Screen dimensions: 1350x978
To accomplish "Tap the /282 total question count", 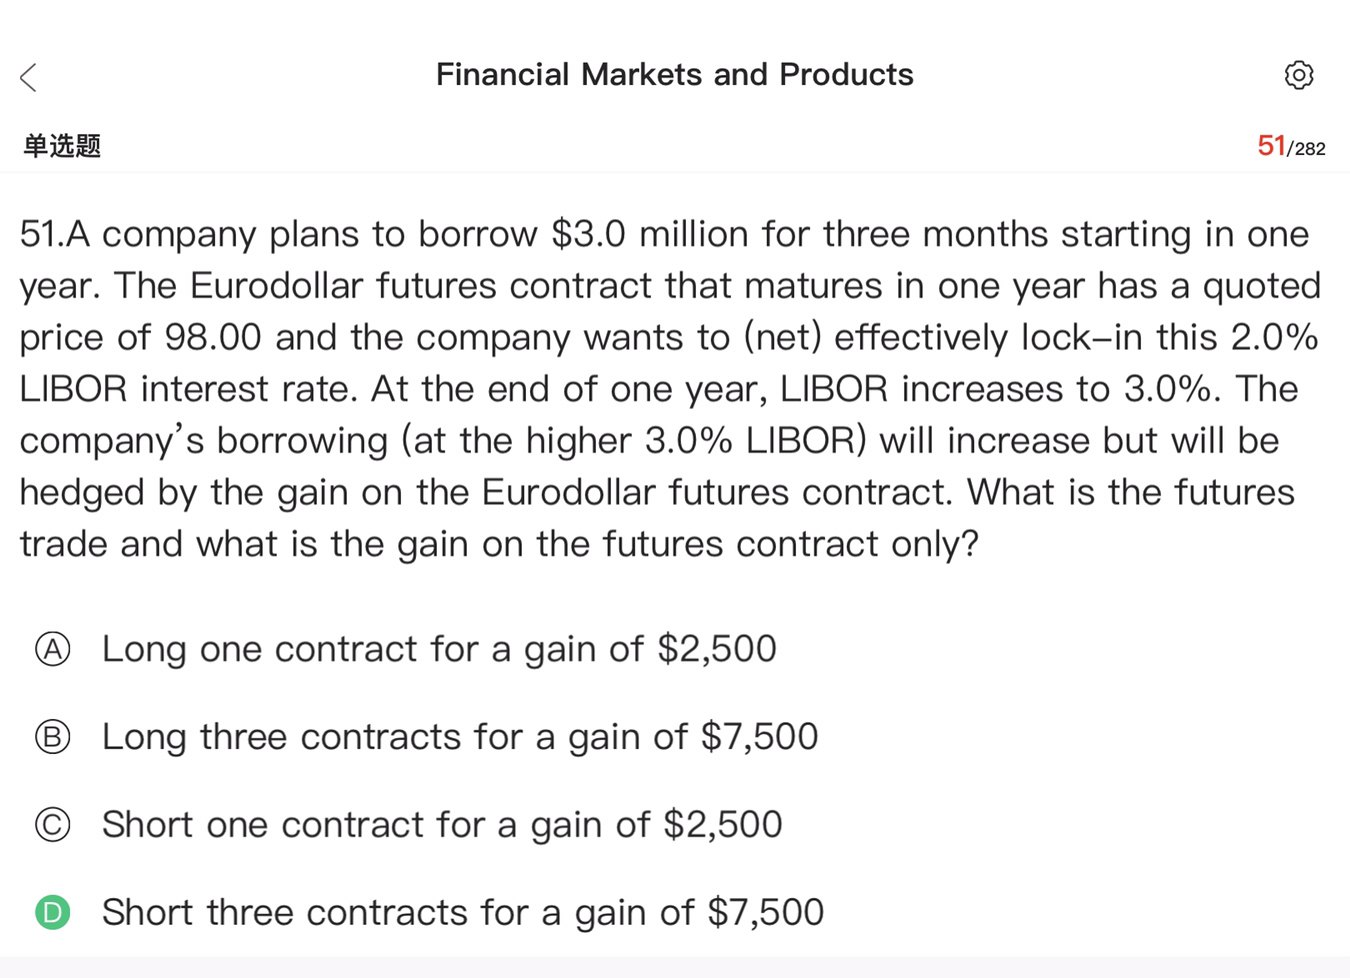I will click(x=1307, y=149).
